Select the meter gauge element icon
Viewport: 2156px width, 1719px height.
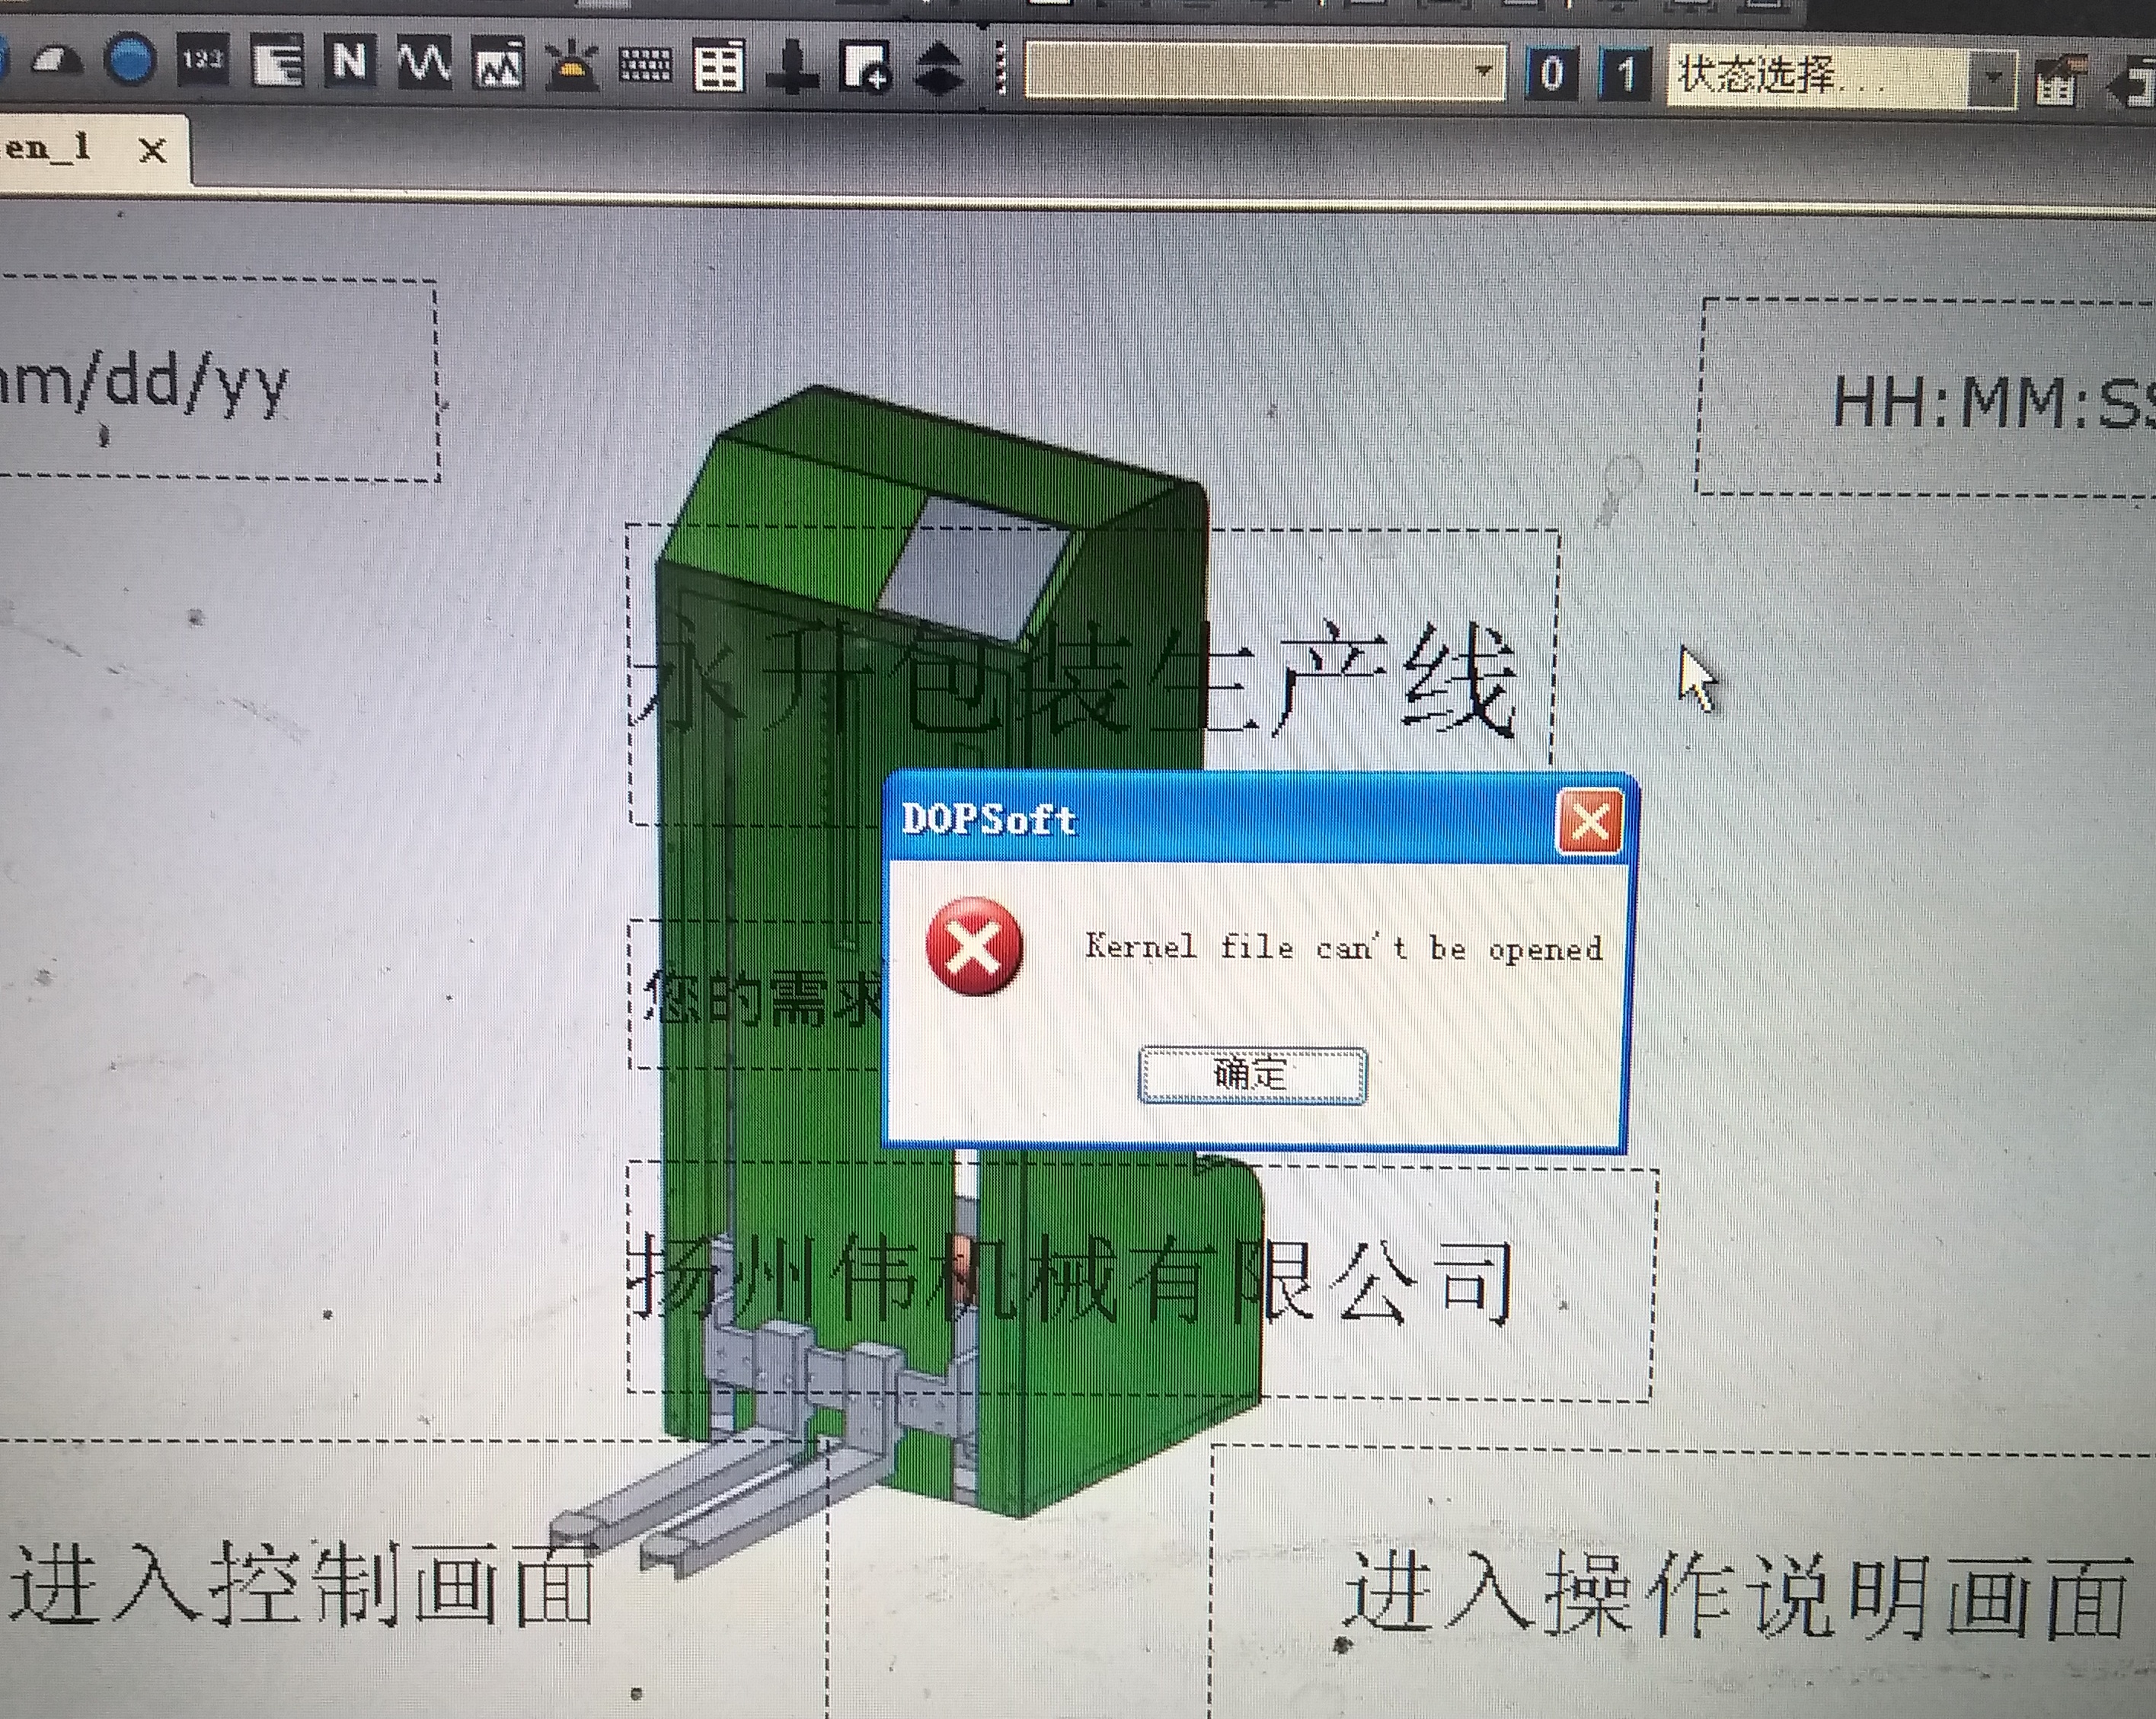tap(56, 62)
